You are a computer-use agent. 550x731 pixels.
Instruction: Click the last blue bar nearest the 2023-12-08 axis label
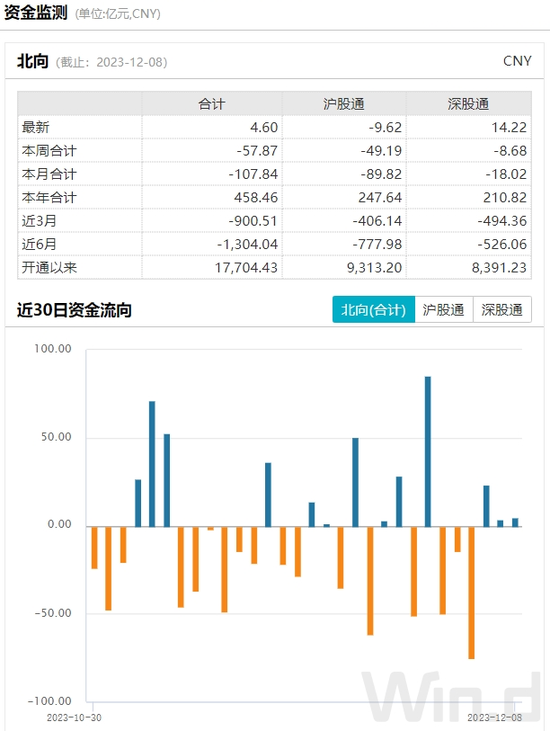point(515,523)
